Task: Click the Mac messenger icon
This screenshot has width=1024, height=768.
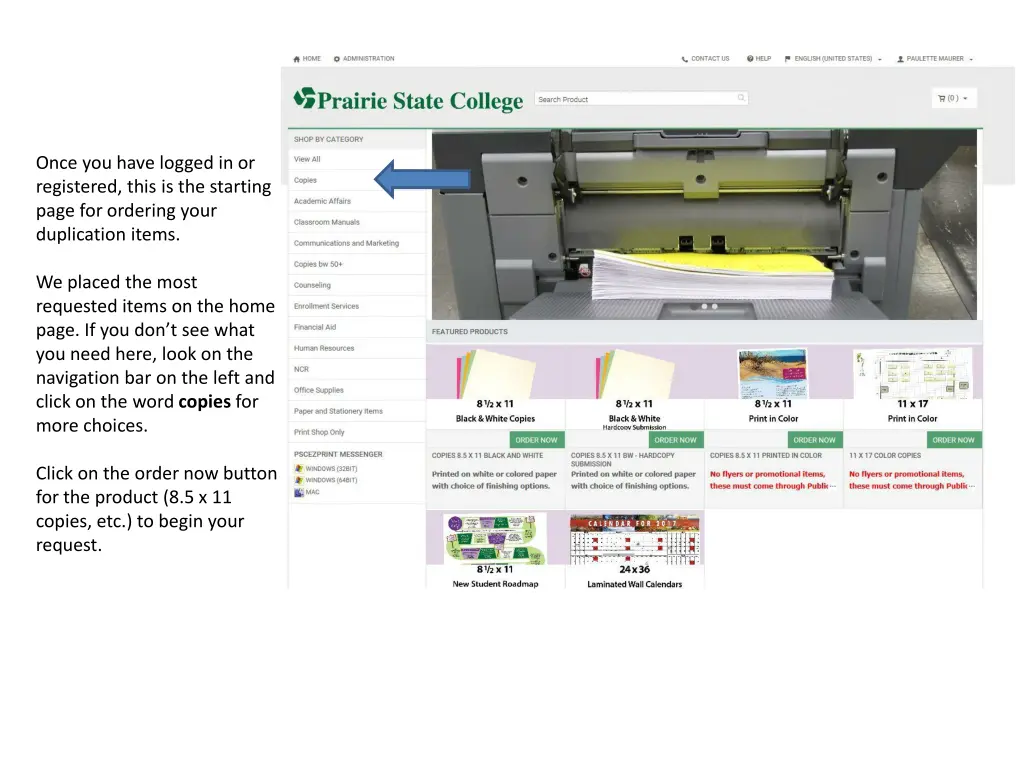Action: (x=299, y=492)
